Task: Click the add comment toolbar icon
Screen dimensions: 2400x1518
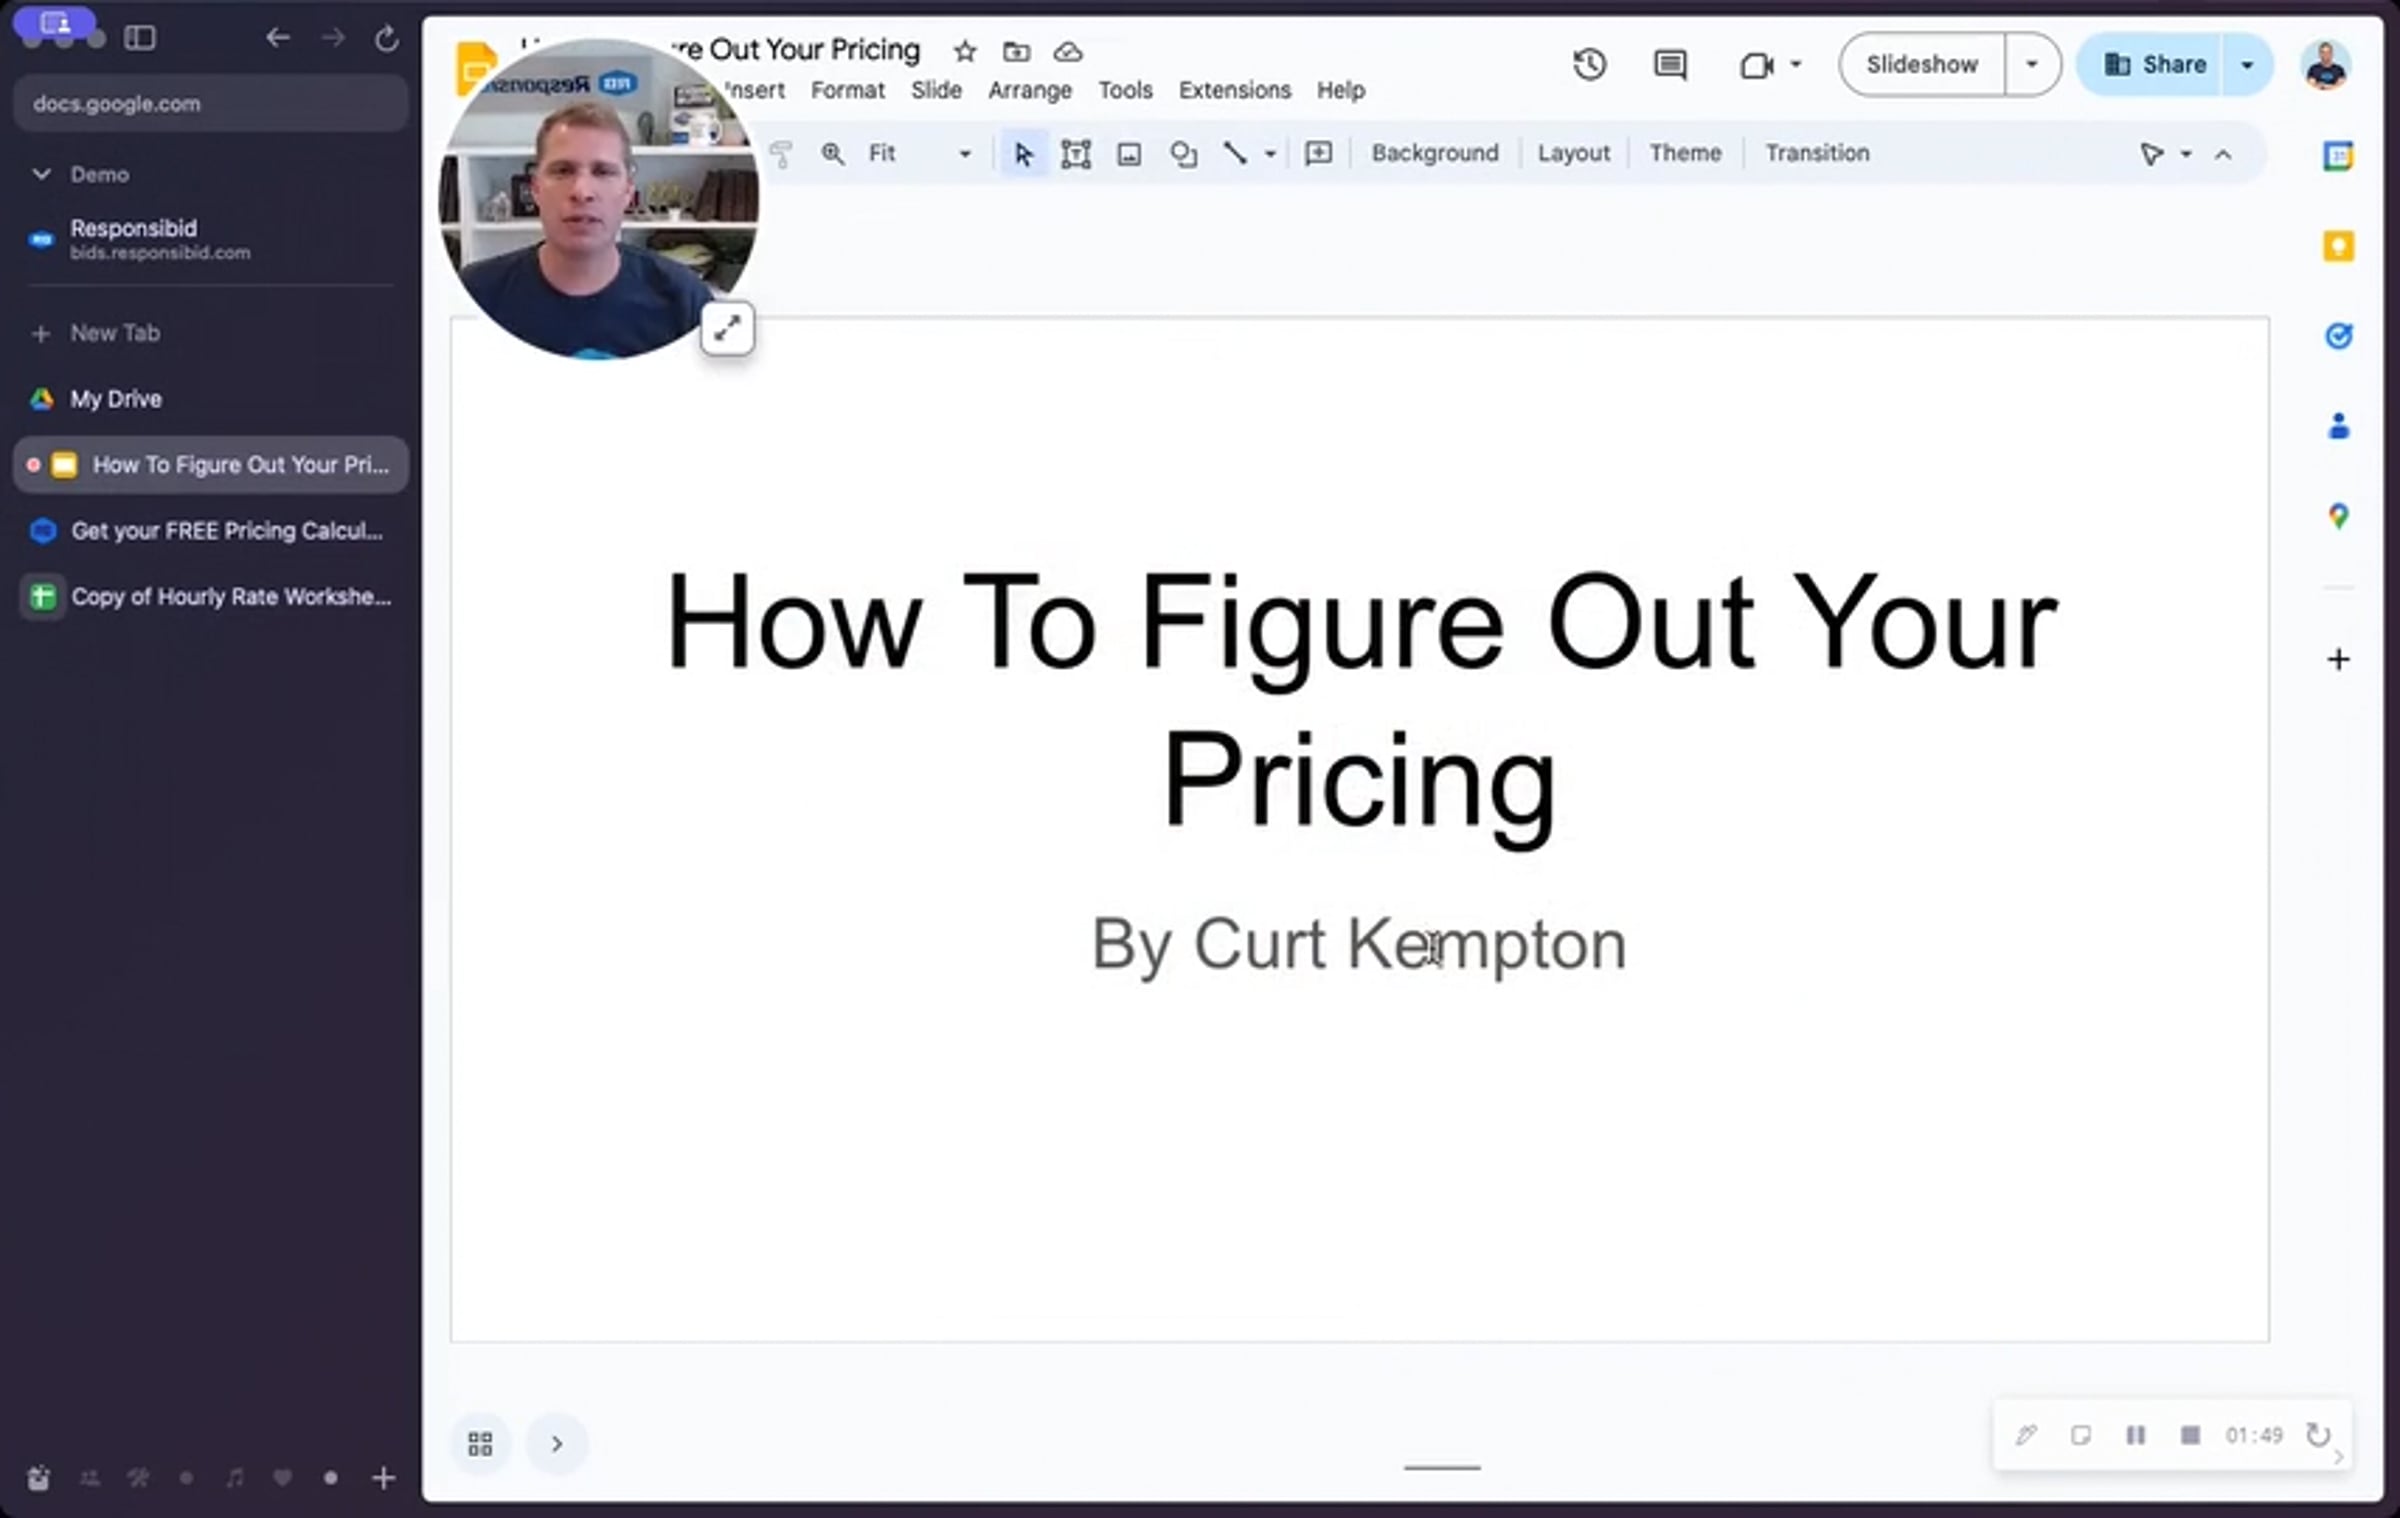Action: pos(1318,153)
